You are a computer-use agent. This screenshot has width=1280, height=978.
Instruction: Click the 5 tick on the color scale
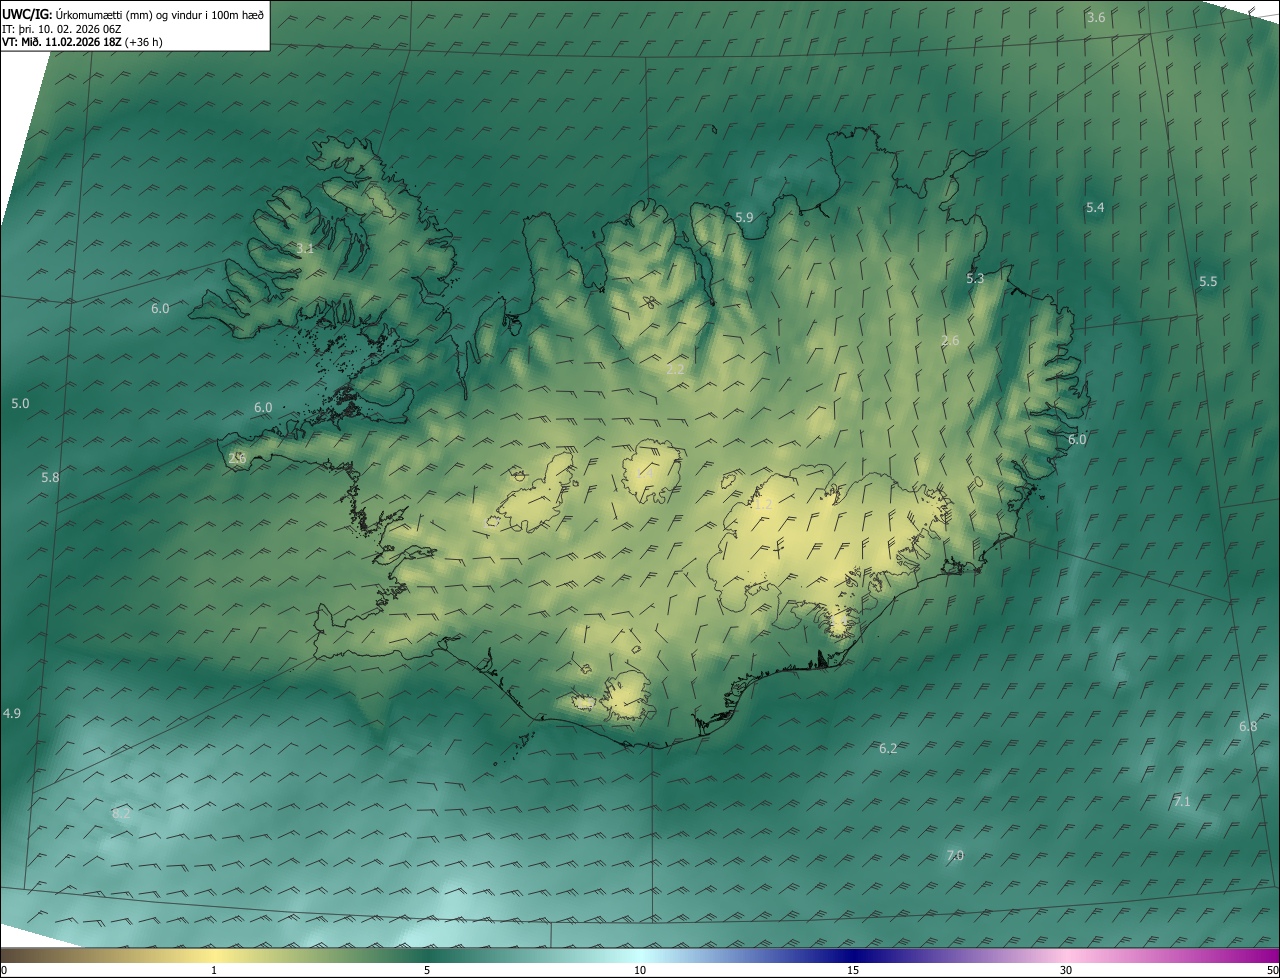click(x=427, y=970)
